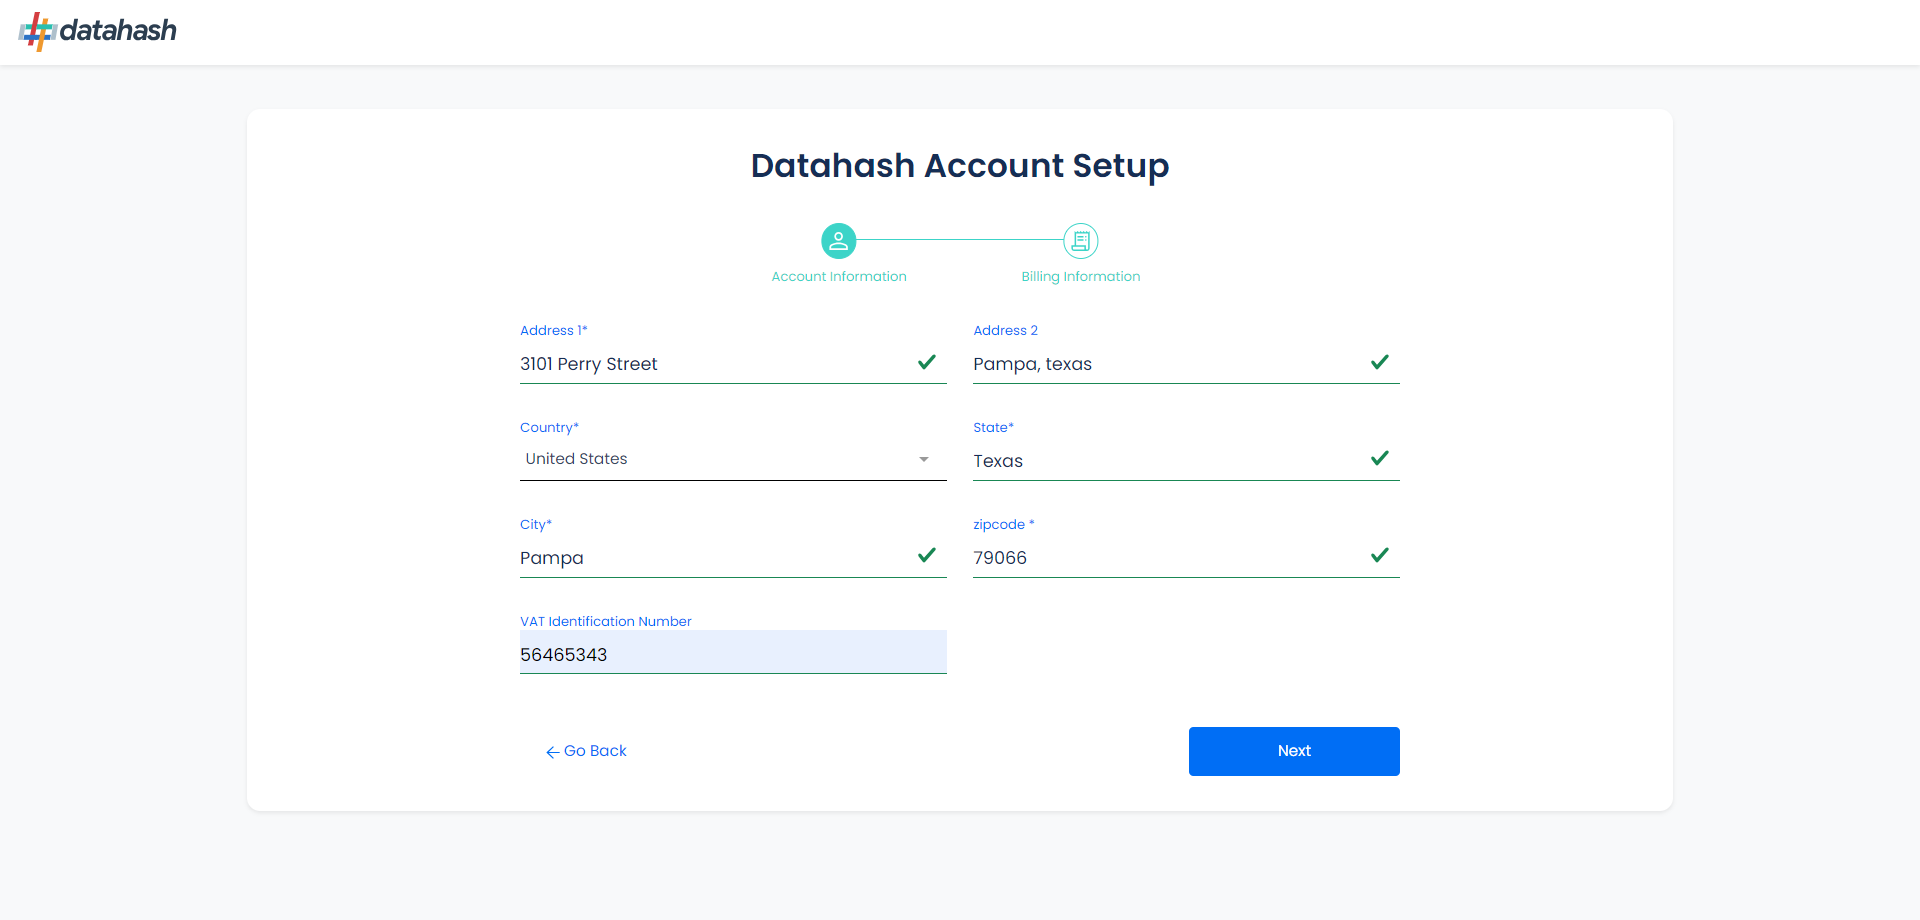The height and width of the screenshot is (920, 1920).
Task: Focus the VAT Identification Number field
Action: pos(733,652)
